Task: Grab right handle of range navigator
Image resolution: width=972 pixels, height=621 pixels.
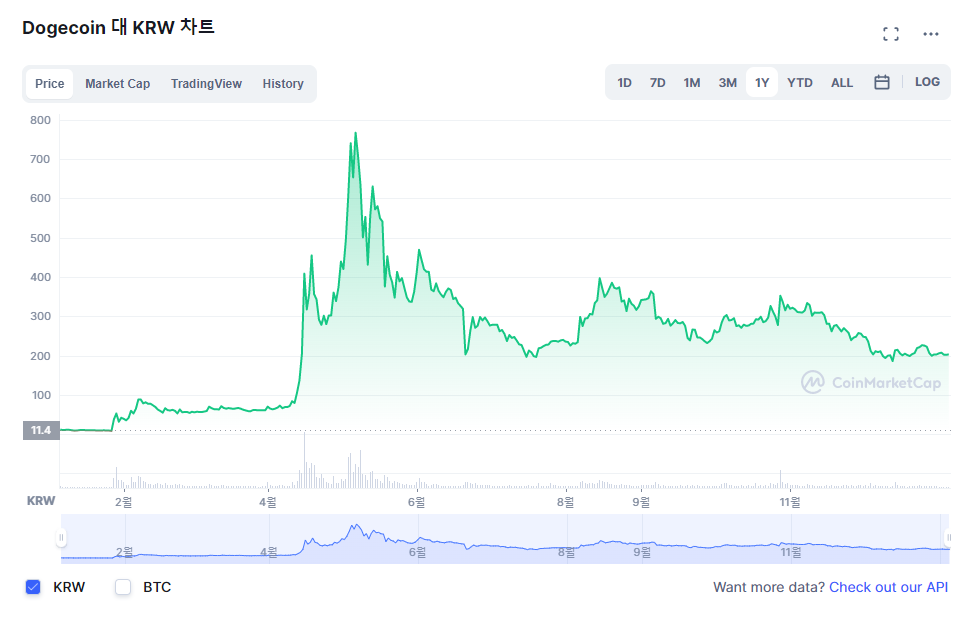Action: (x=948, y=537)
